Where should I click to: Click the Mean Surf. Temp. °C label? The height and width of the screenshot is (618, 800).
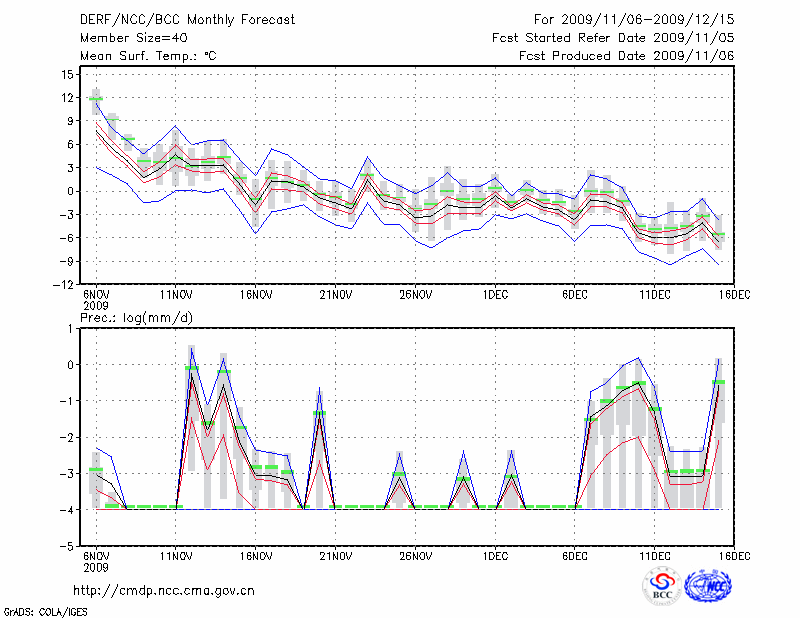(x=148, y=56)
